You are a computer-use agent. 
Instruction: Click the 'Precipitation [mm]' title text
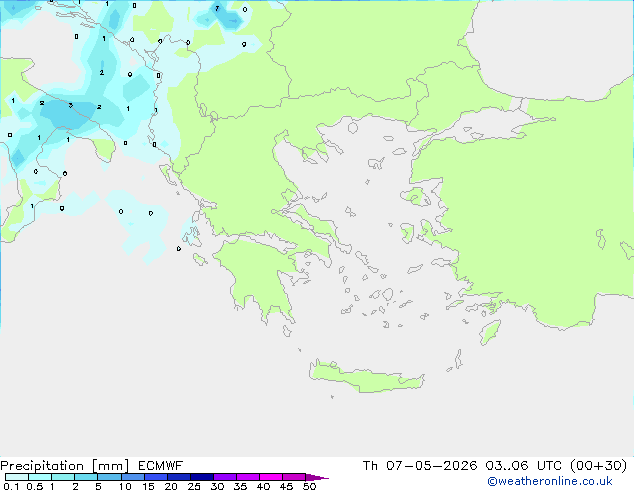[x=65, y=466]
